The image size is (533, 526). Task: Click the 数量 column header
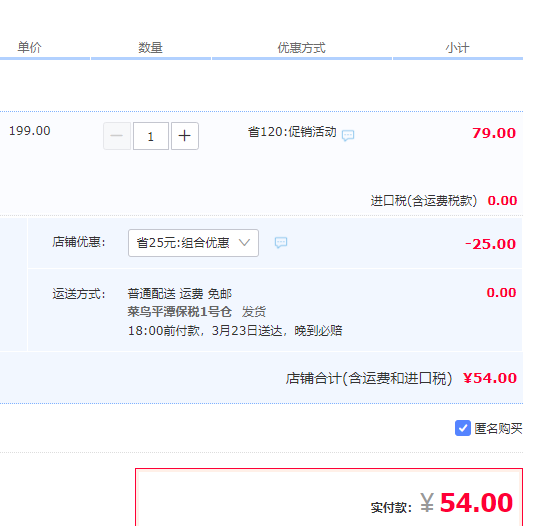pyautogui.click(x=150, y=48)
